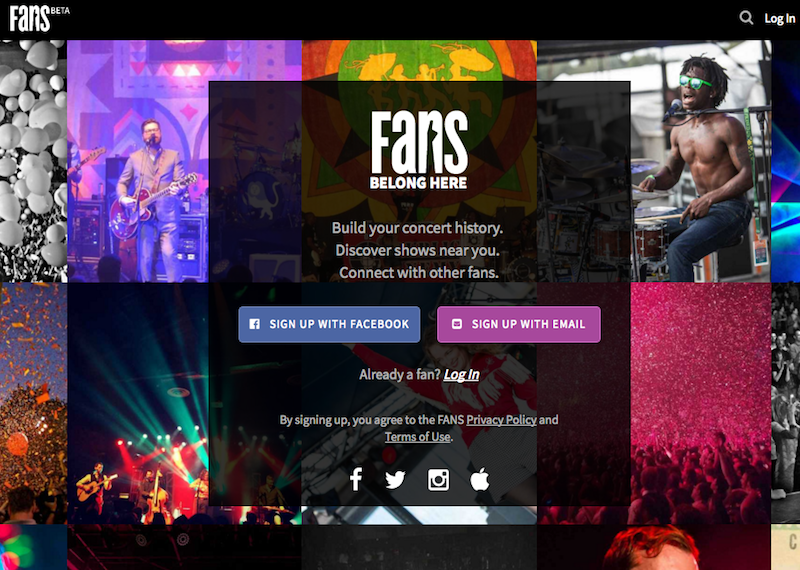This screenshot has height=570, width=800.
Task: Select the pink glitter crowd photo
Action: (x=701, y=403)
